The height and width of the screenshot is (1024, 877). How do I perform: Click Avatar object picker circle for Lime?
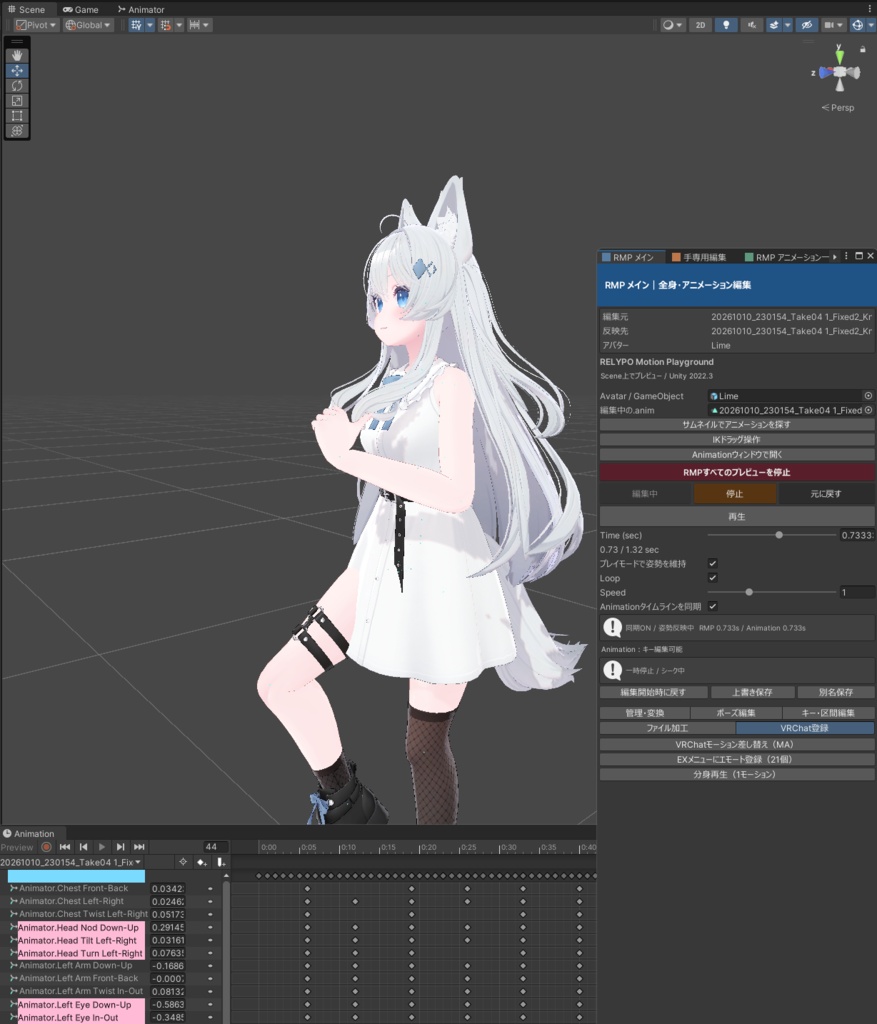pyautogui.click(x=868, y=396)
